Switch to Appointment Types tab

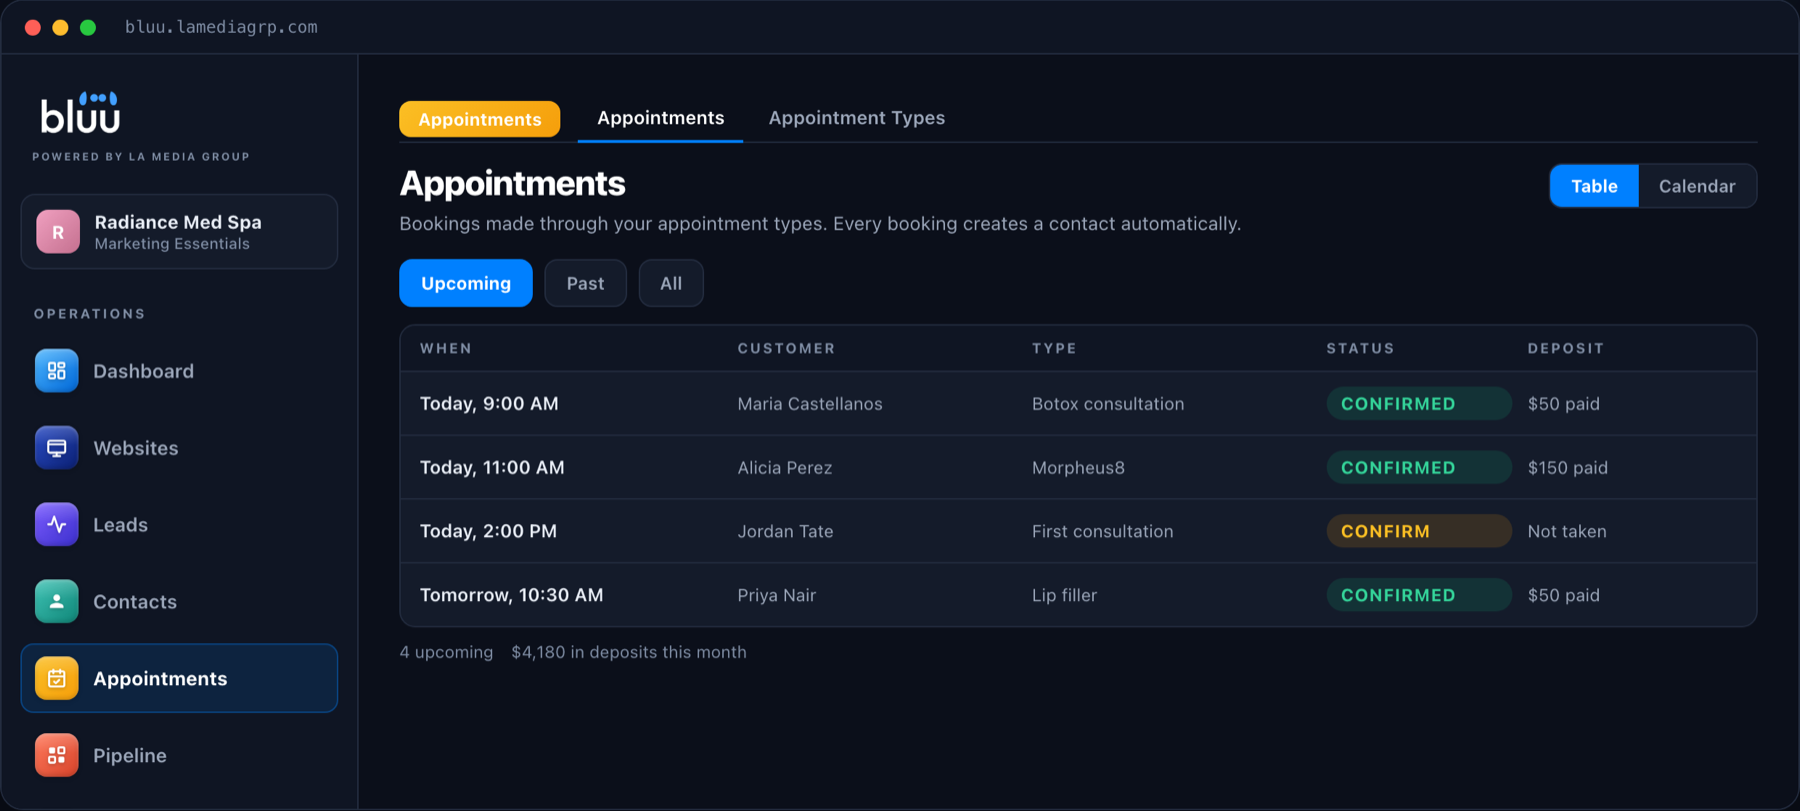pos(857,118)
